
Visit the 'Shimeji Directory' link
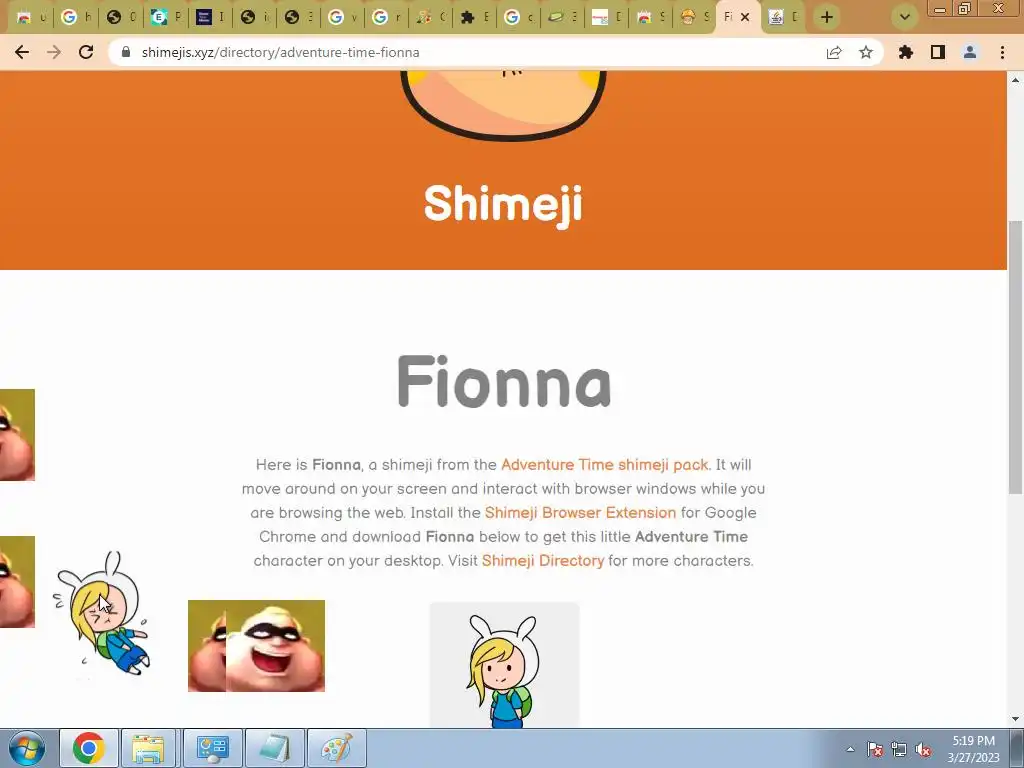tap(543, 561)
